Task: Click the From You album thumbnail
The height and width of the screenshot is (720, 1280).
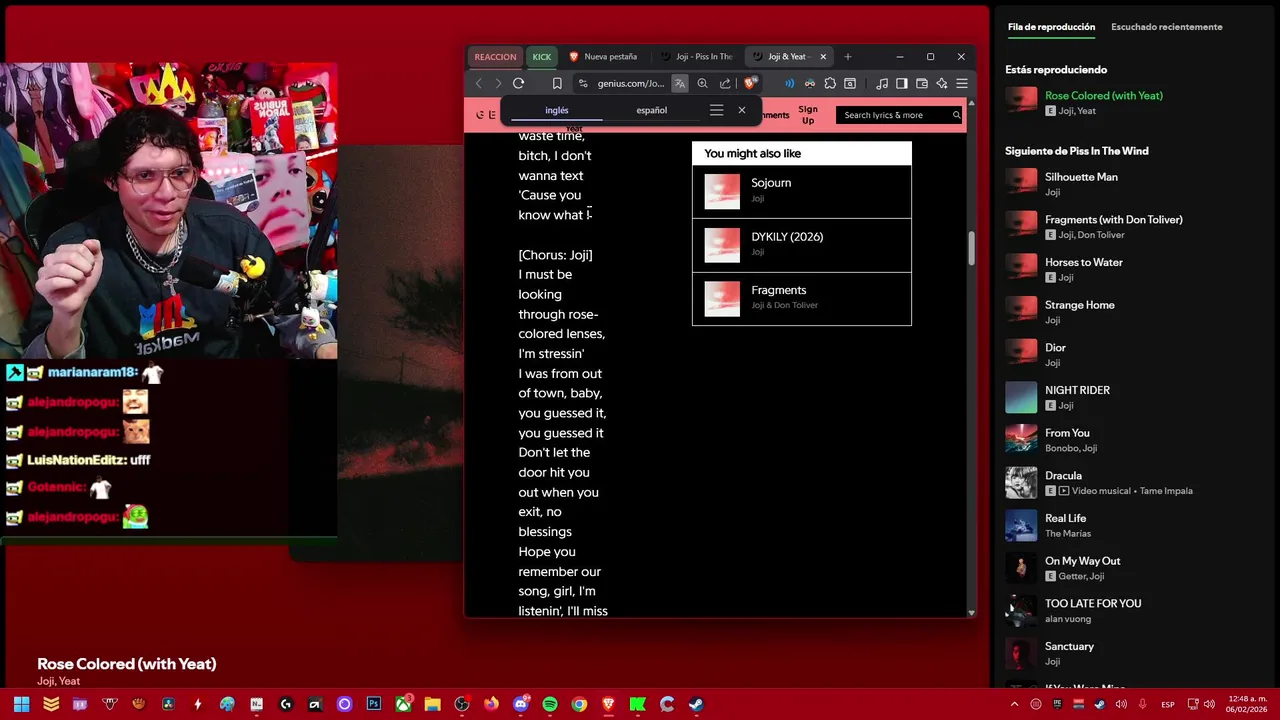Action: click(1021, 440)
